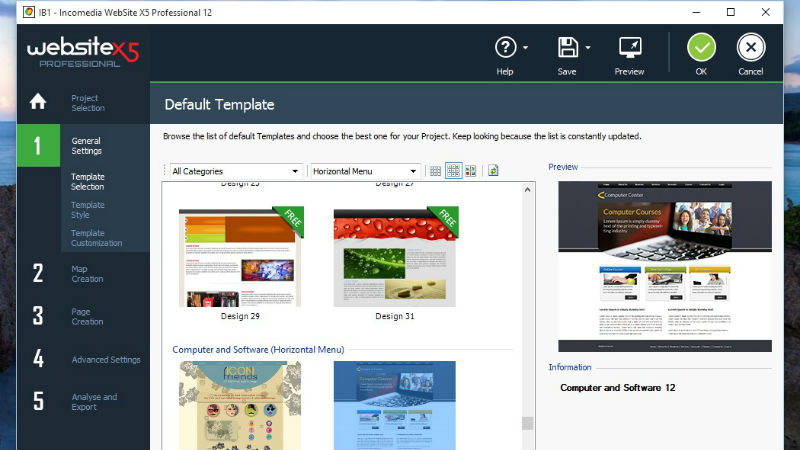Click the large template preview image

point(665,266)
